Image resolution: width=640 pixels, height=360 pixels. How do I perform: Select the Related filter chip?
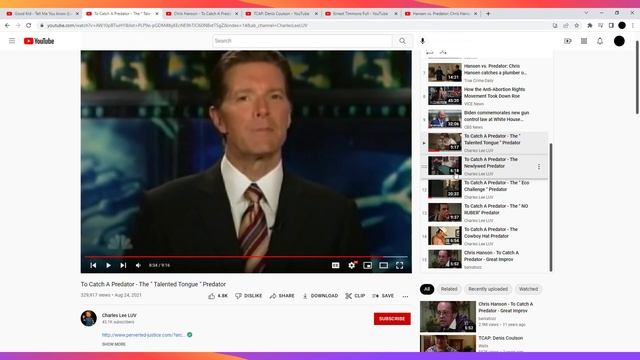coord(449,289)
